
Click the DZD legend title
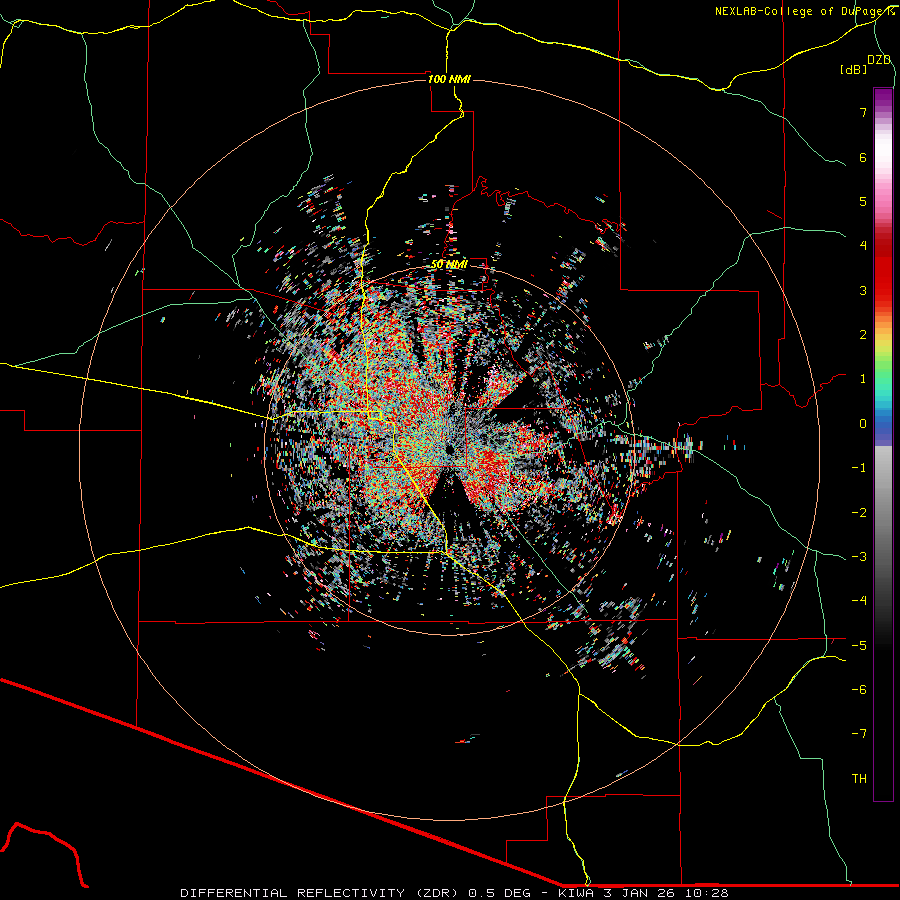point(878,60)
